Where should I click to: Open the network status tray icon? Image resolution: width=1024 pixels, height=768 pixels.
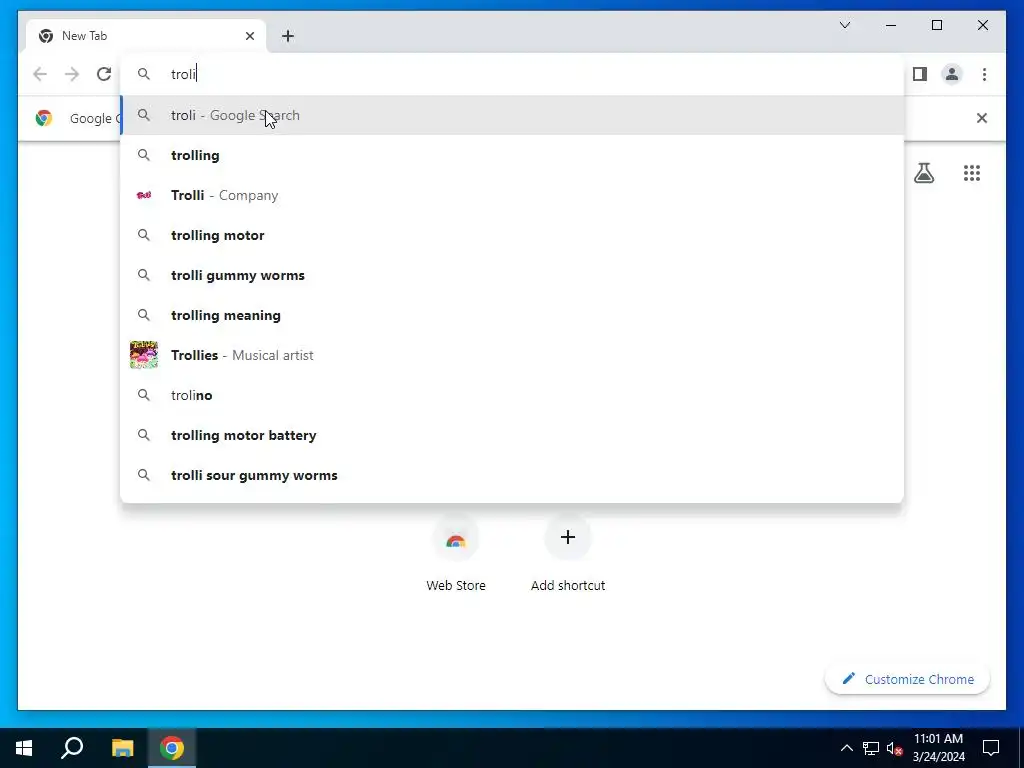point(871,748)
